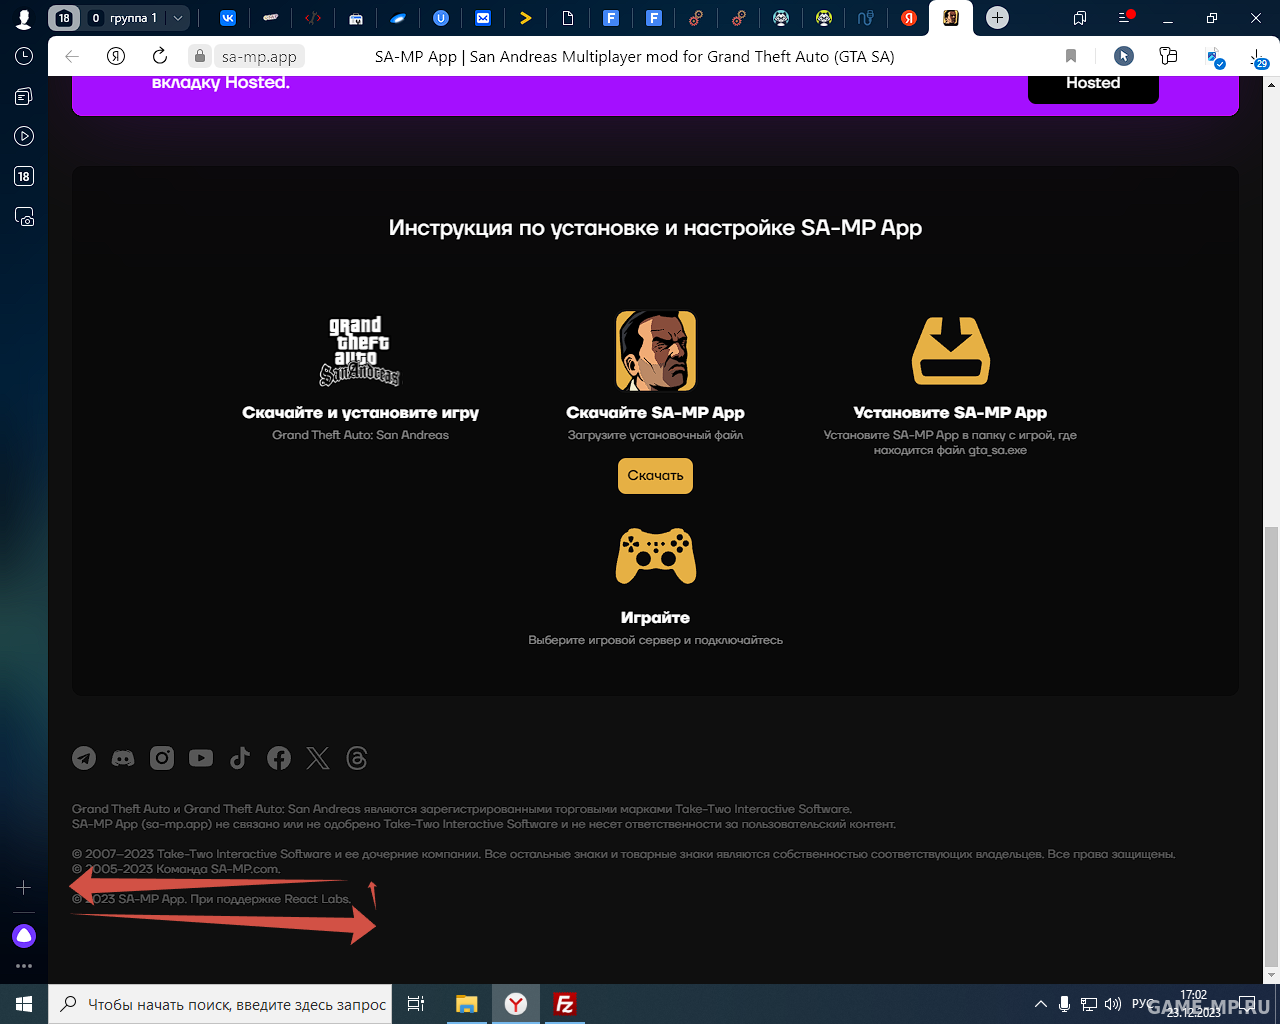Click the Скачайте и установите игру heading
This screenshot has width=1280, height=1024.
coord(360,413)
